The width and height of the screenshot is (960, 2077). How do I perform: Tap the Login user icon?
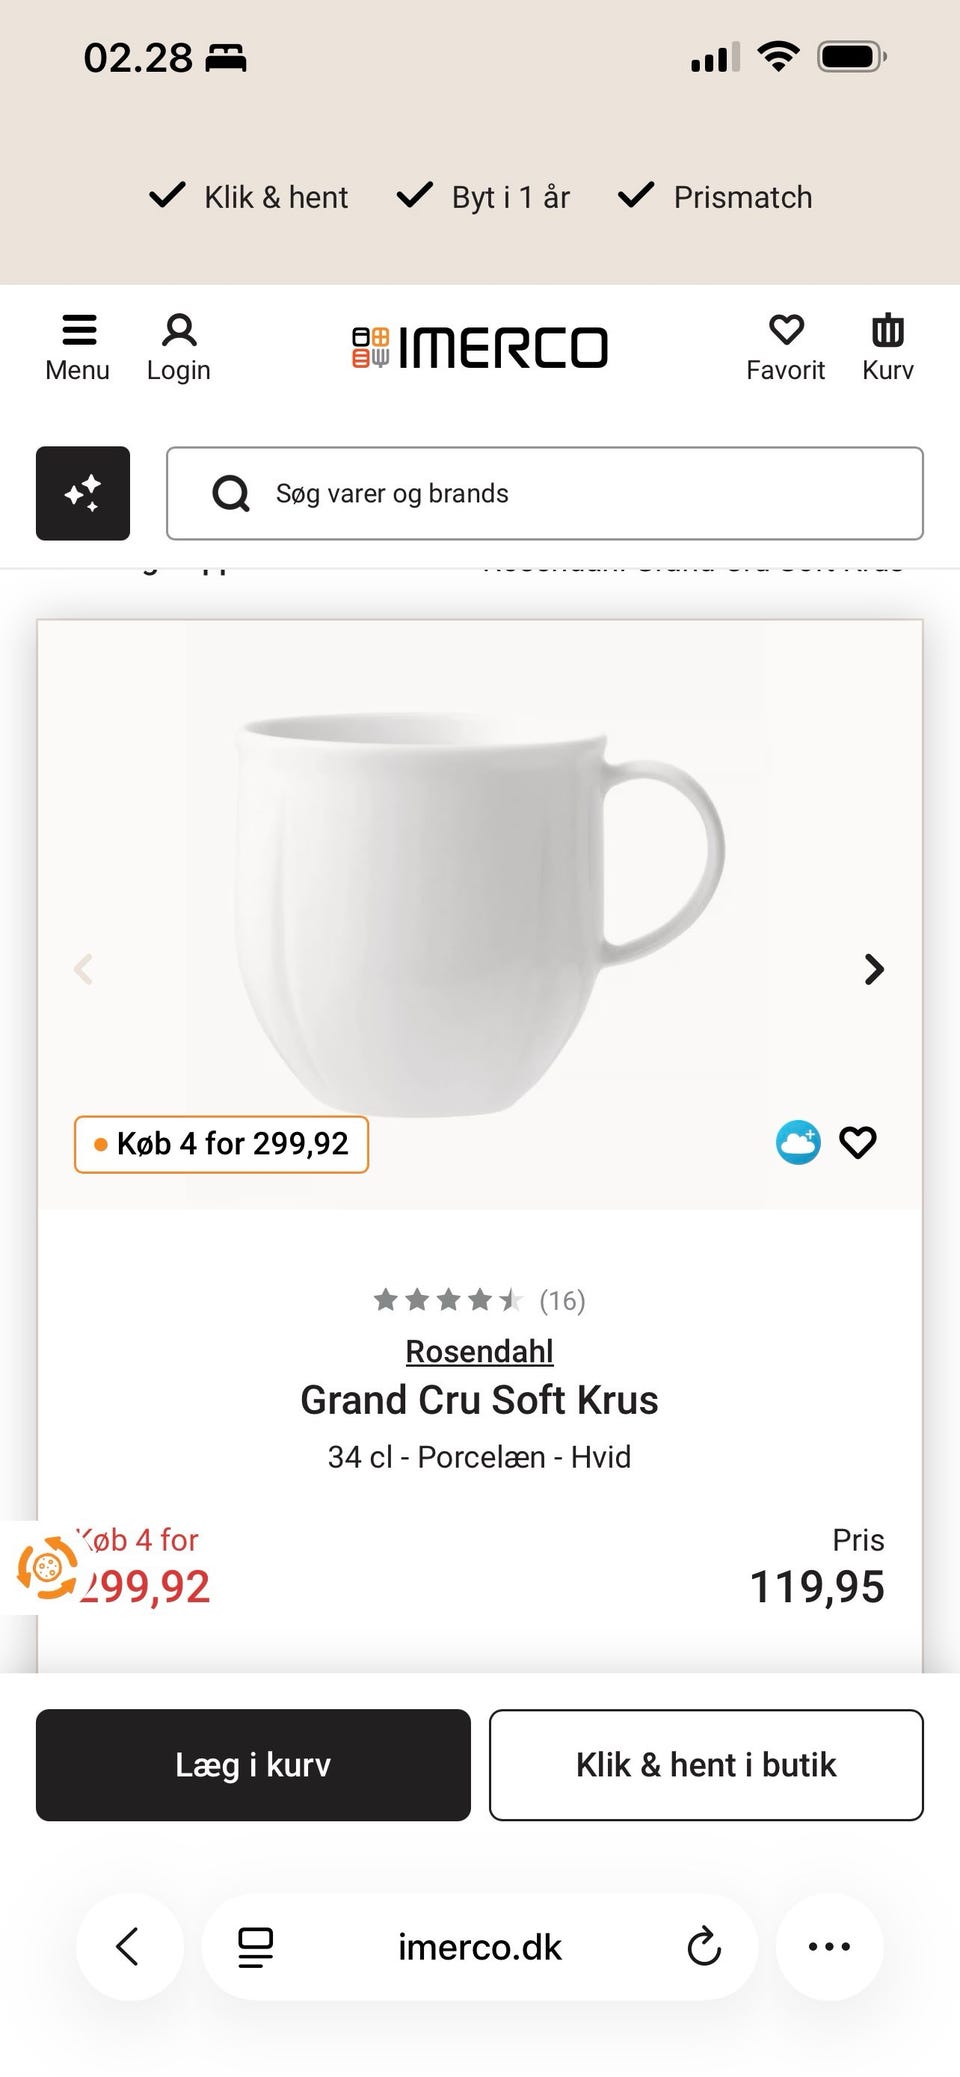tap(179, 346)
